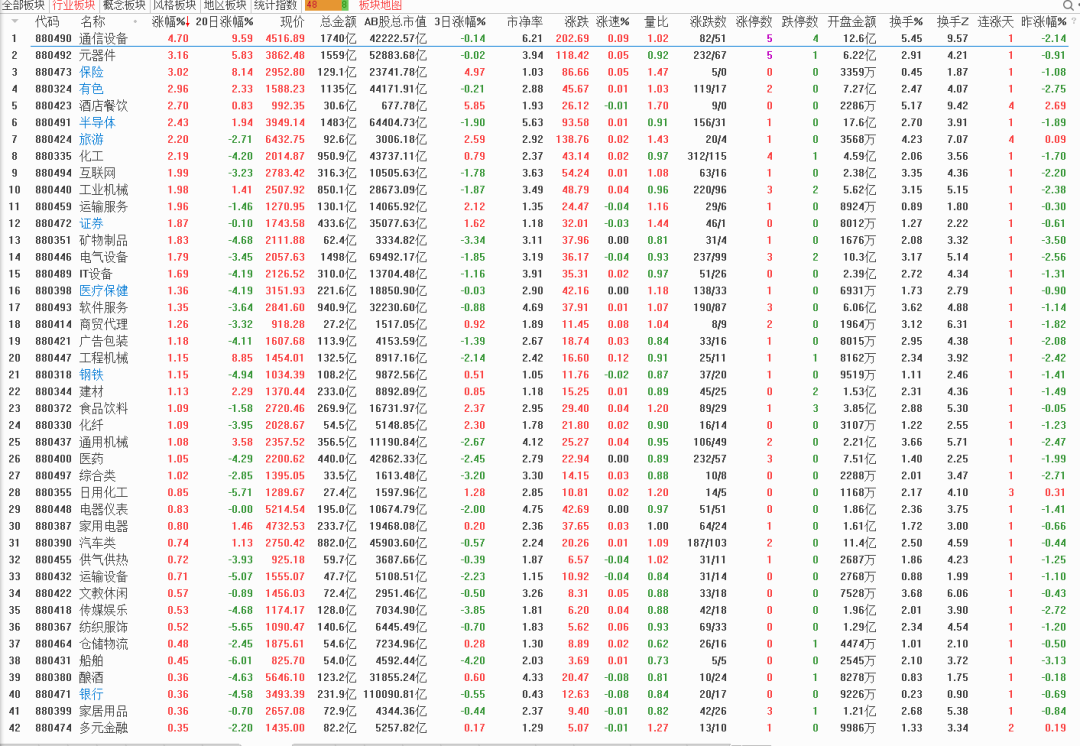
Task: Click code 880446 for 电气设备
Action: pos(53,257)
